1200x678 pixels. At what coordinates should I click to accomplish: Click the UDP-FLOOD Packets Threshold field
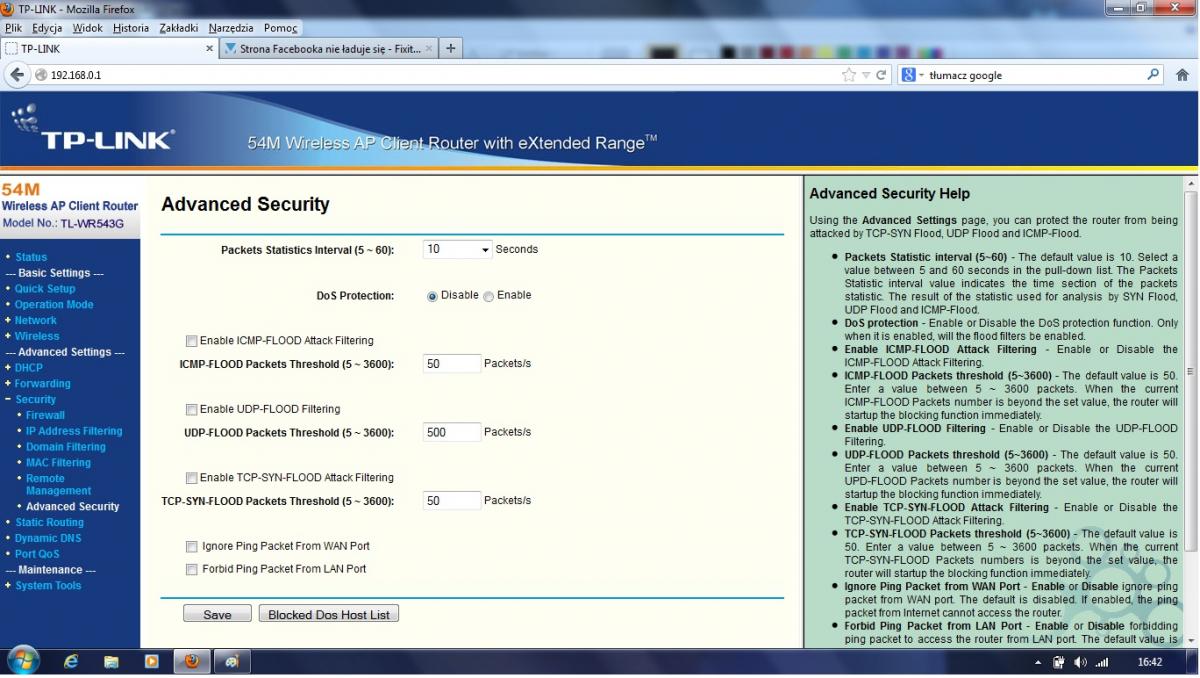[x=452, y=432]
